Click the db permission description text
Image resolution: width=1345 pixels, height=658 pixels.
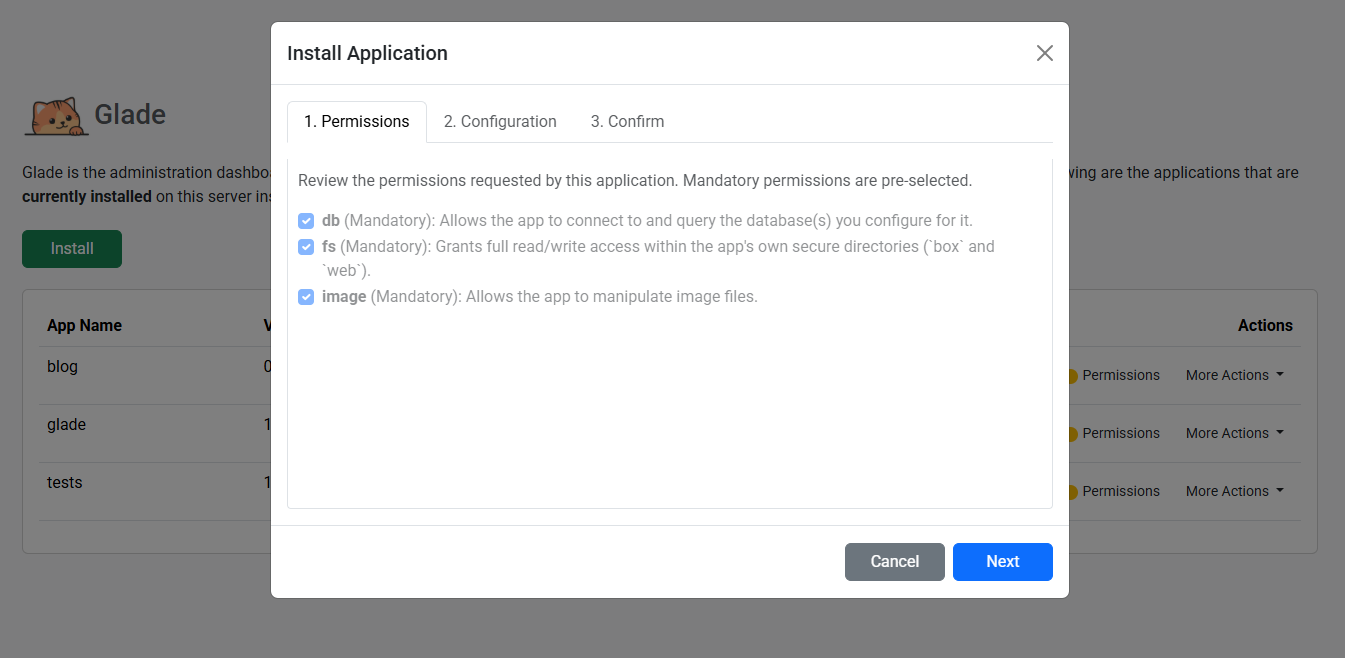(x=647, y=221)
